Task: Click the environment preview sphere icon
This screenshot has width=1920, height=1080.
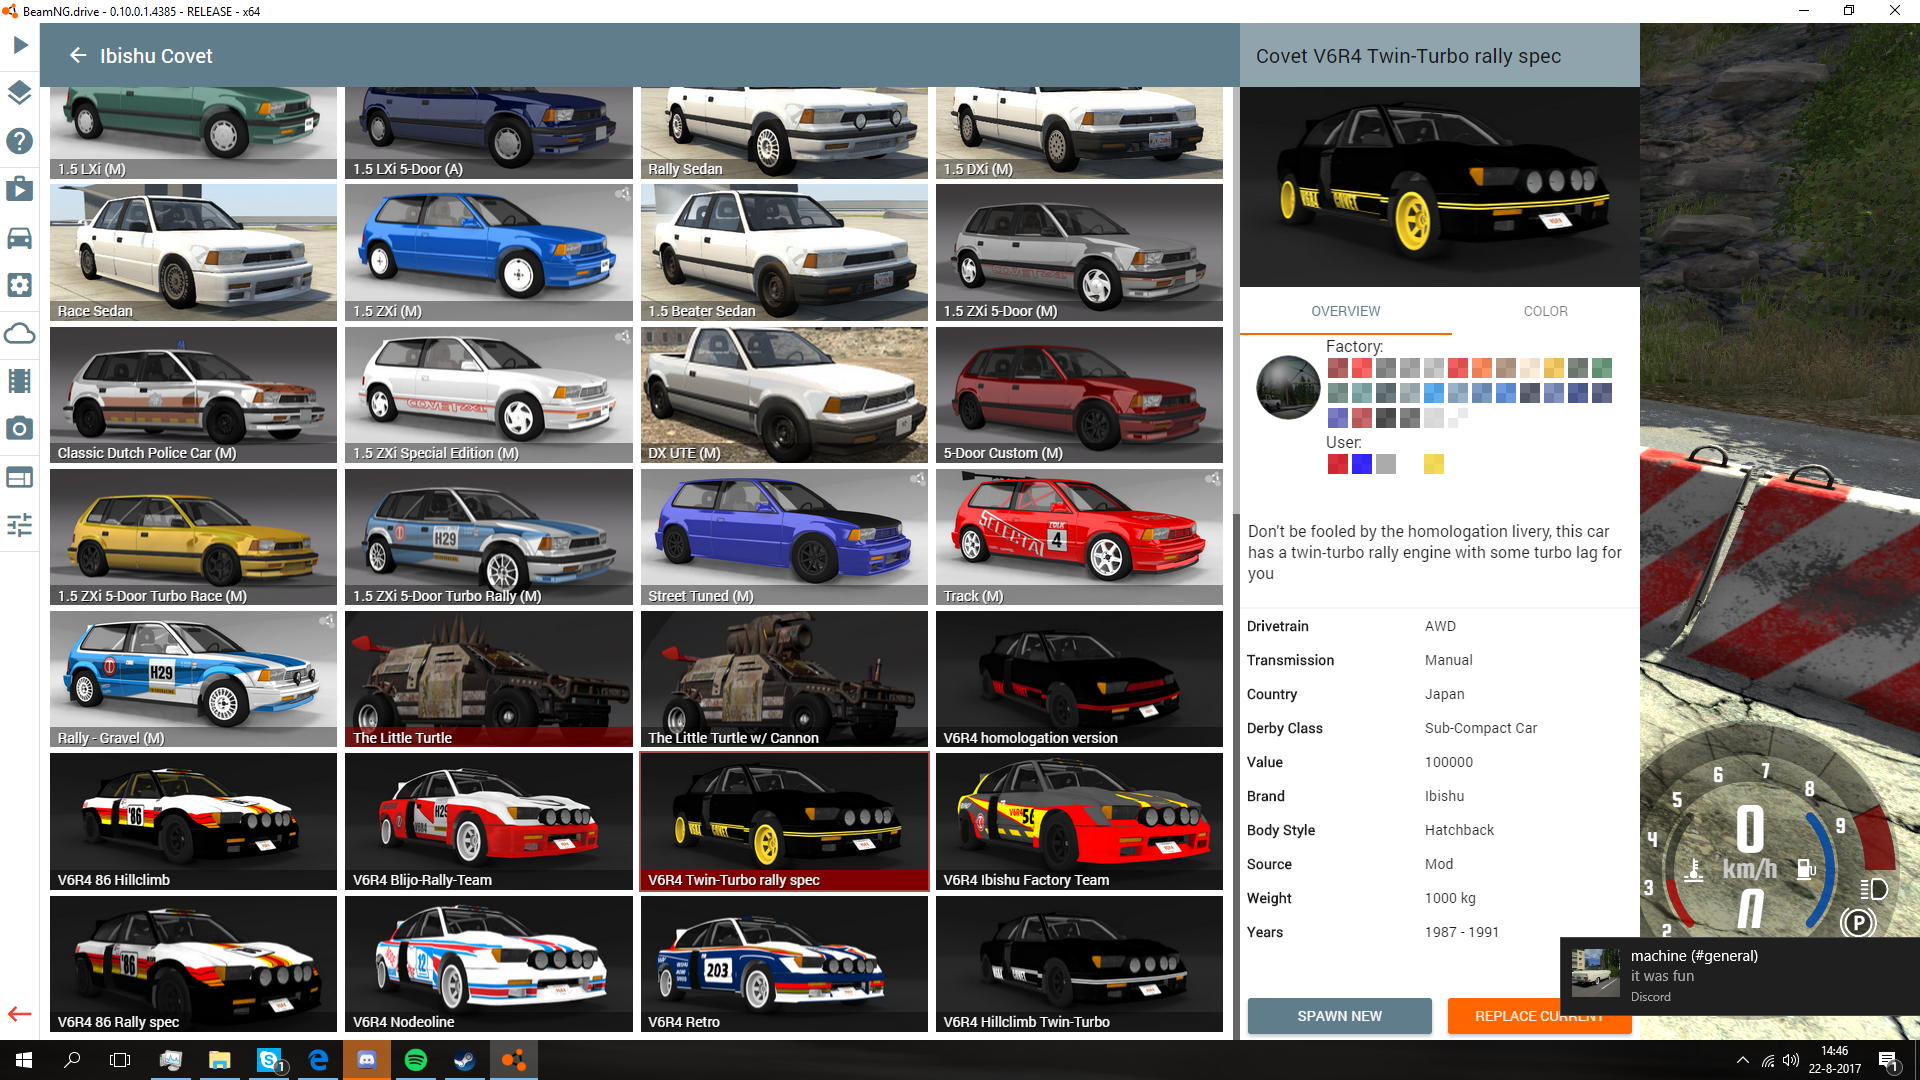Action: (x=1287, y=387)
